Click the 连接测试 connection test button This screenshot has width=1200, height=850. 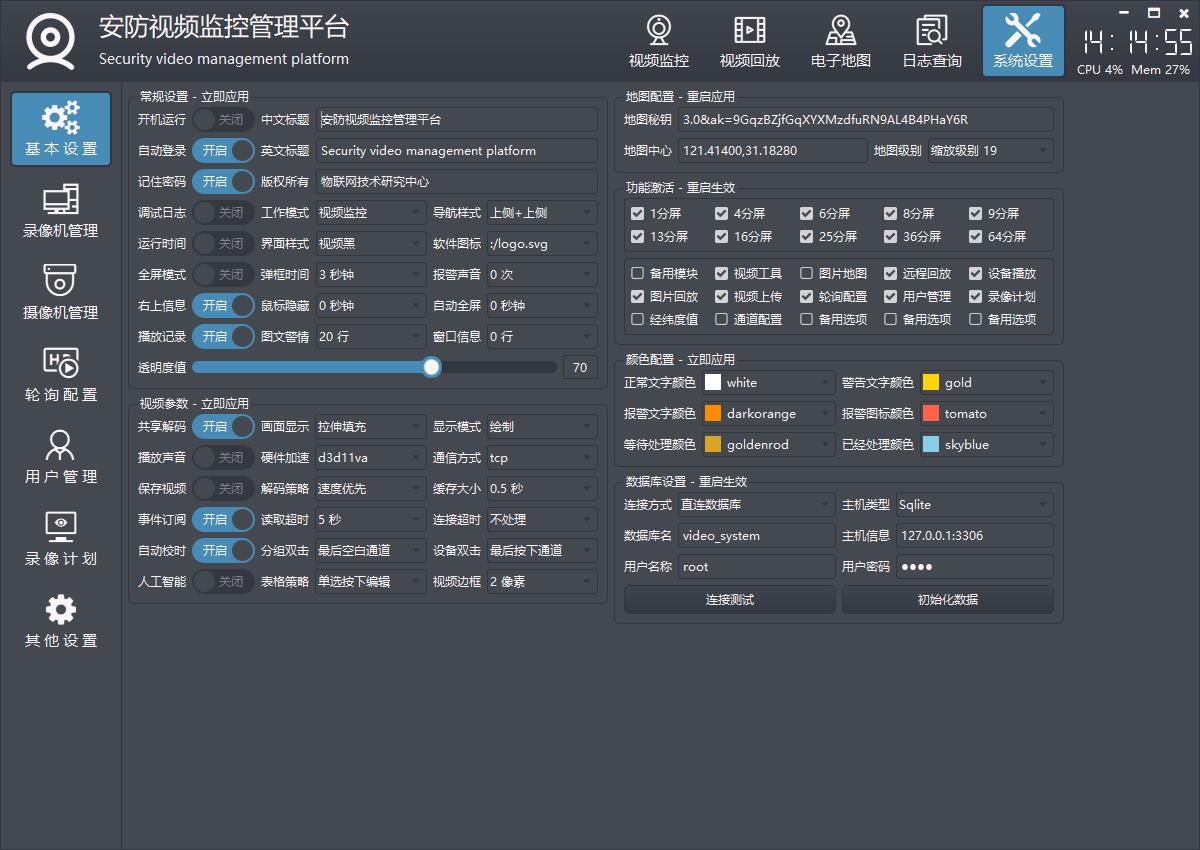tap(729, 600)
